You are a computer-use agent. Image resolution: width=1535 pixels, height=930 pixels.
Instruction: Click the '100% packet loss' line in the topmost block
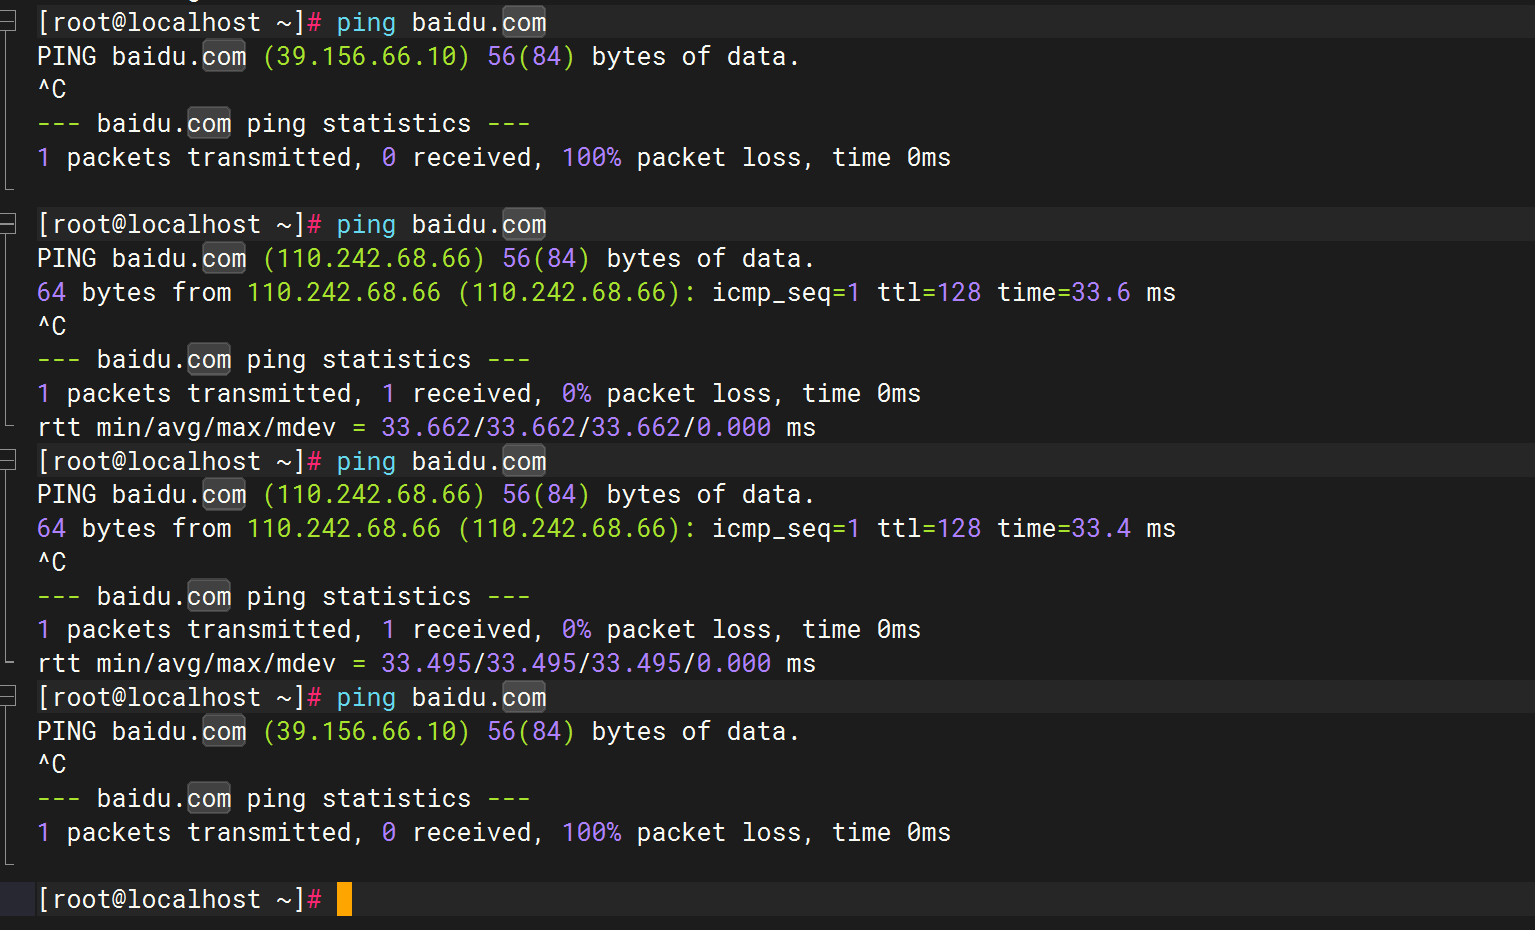[494, 157]
